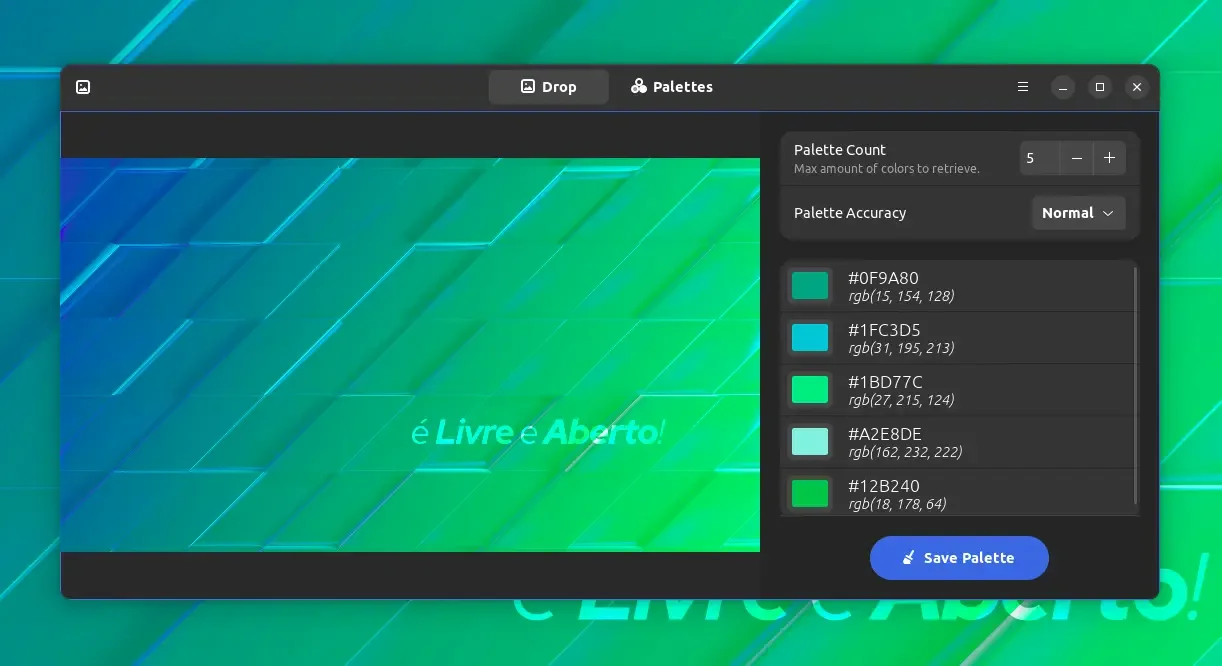Viewport: 1222px width, 666px height.
Task: Select the #A2E8DE pale teal swatch
Action: (x=810, y=442)
